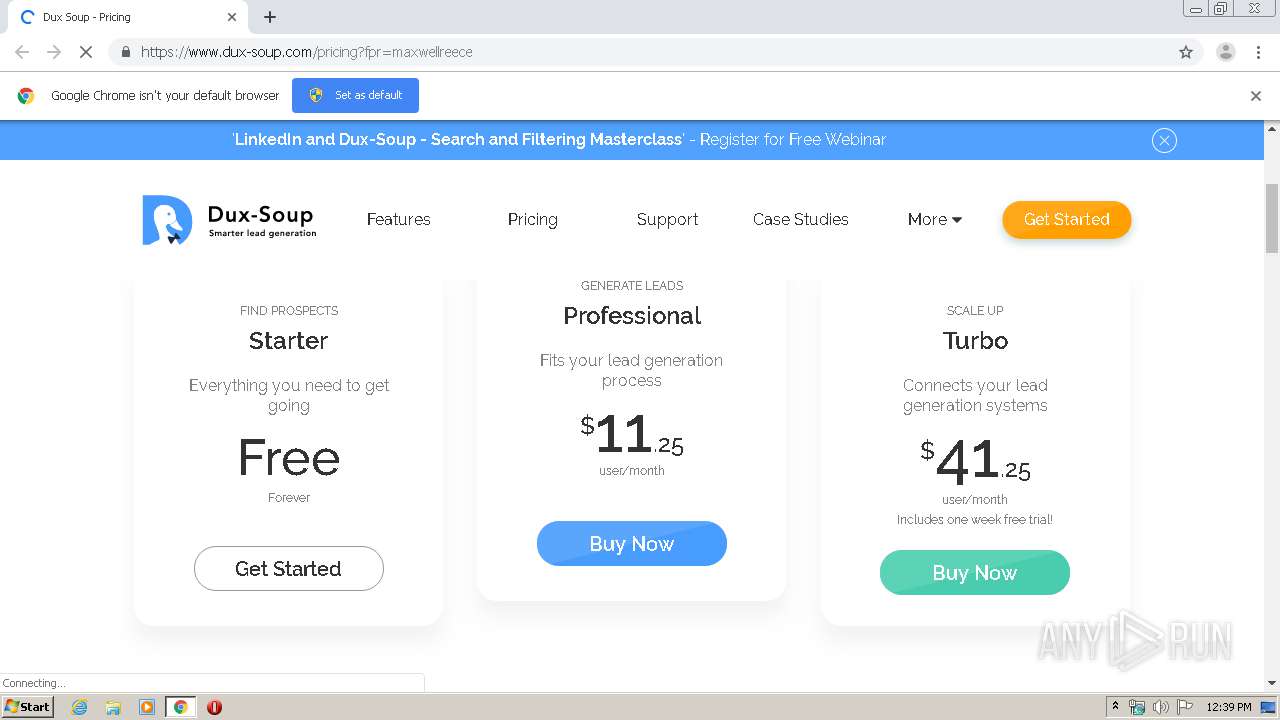Show hidden system tray icons
The height and width of the screenshot is (720, 1280).
[x=1115, y=707]
